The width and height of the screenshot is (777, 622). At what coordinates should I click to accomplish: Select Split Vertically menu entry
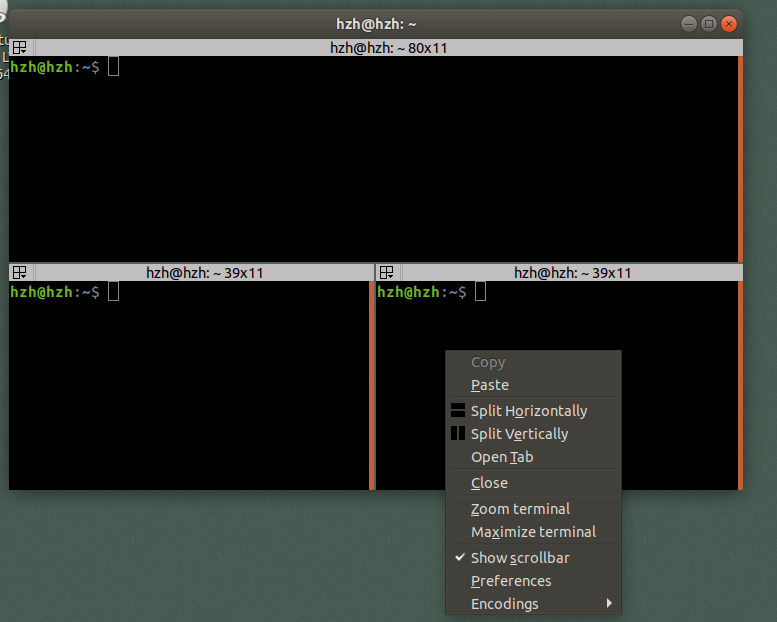[x=533, y=434]
